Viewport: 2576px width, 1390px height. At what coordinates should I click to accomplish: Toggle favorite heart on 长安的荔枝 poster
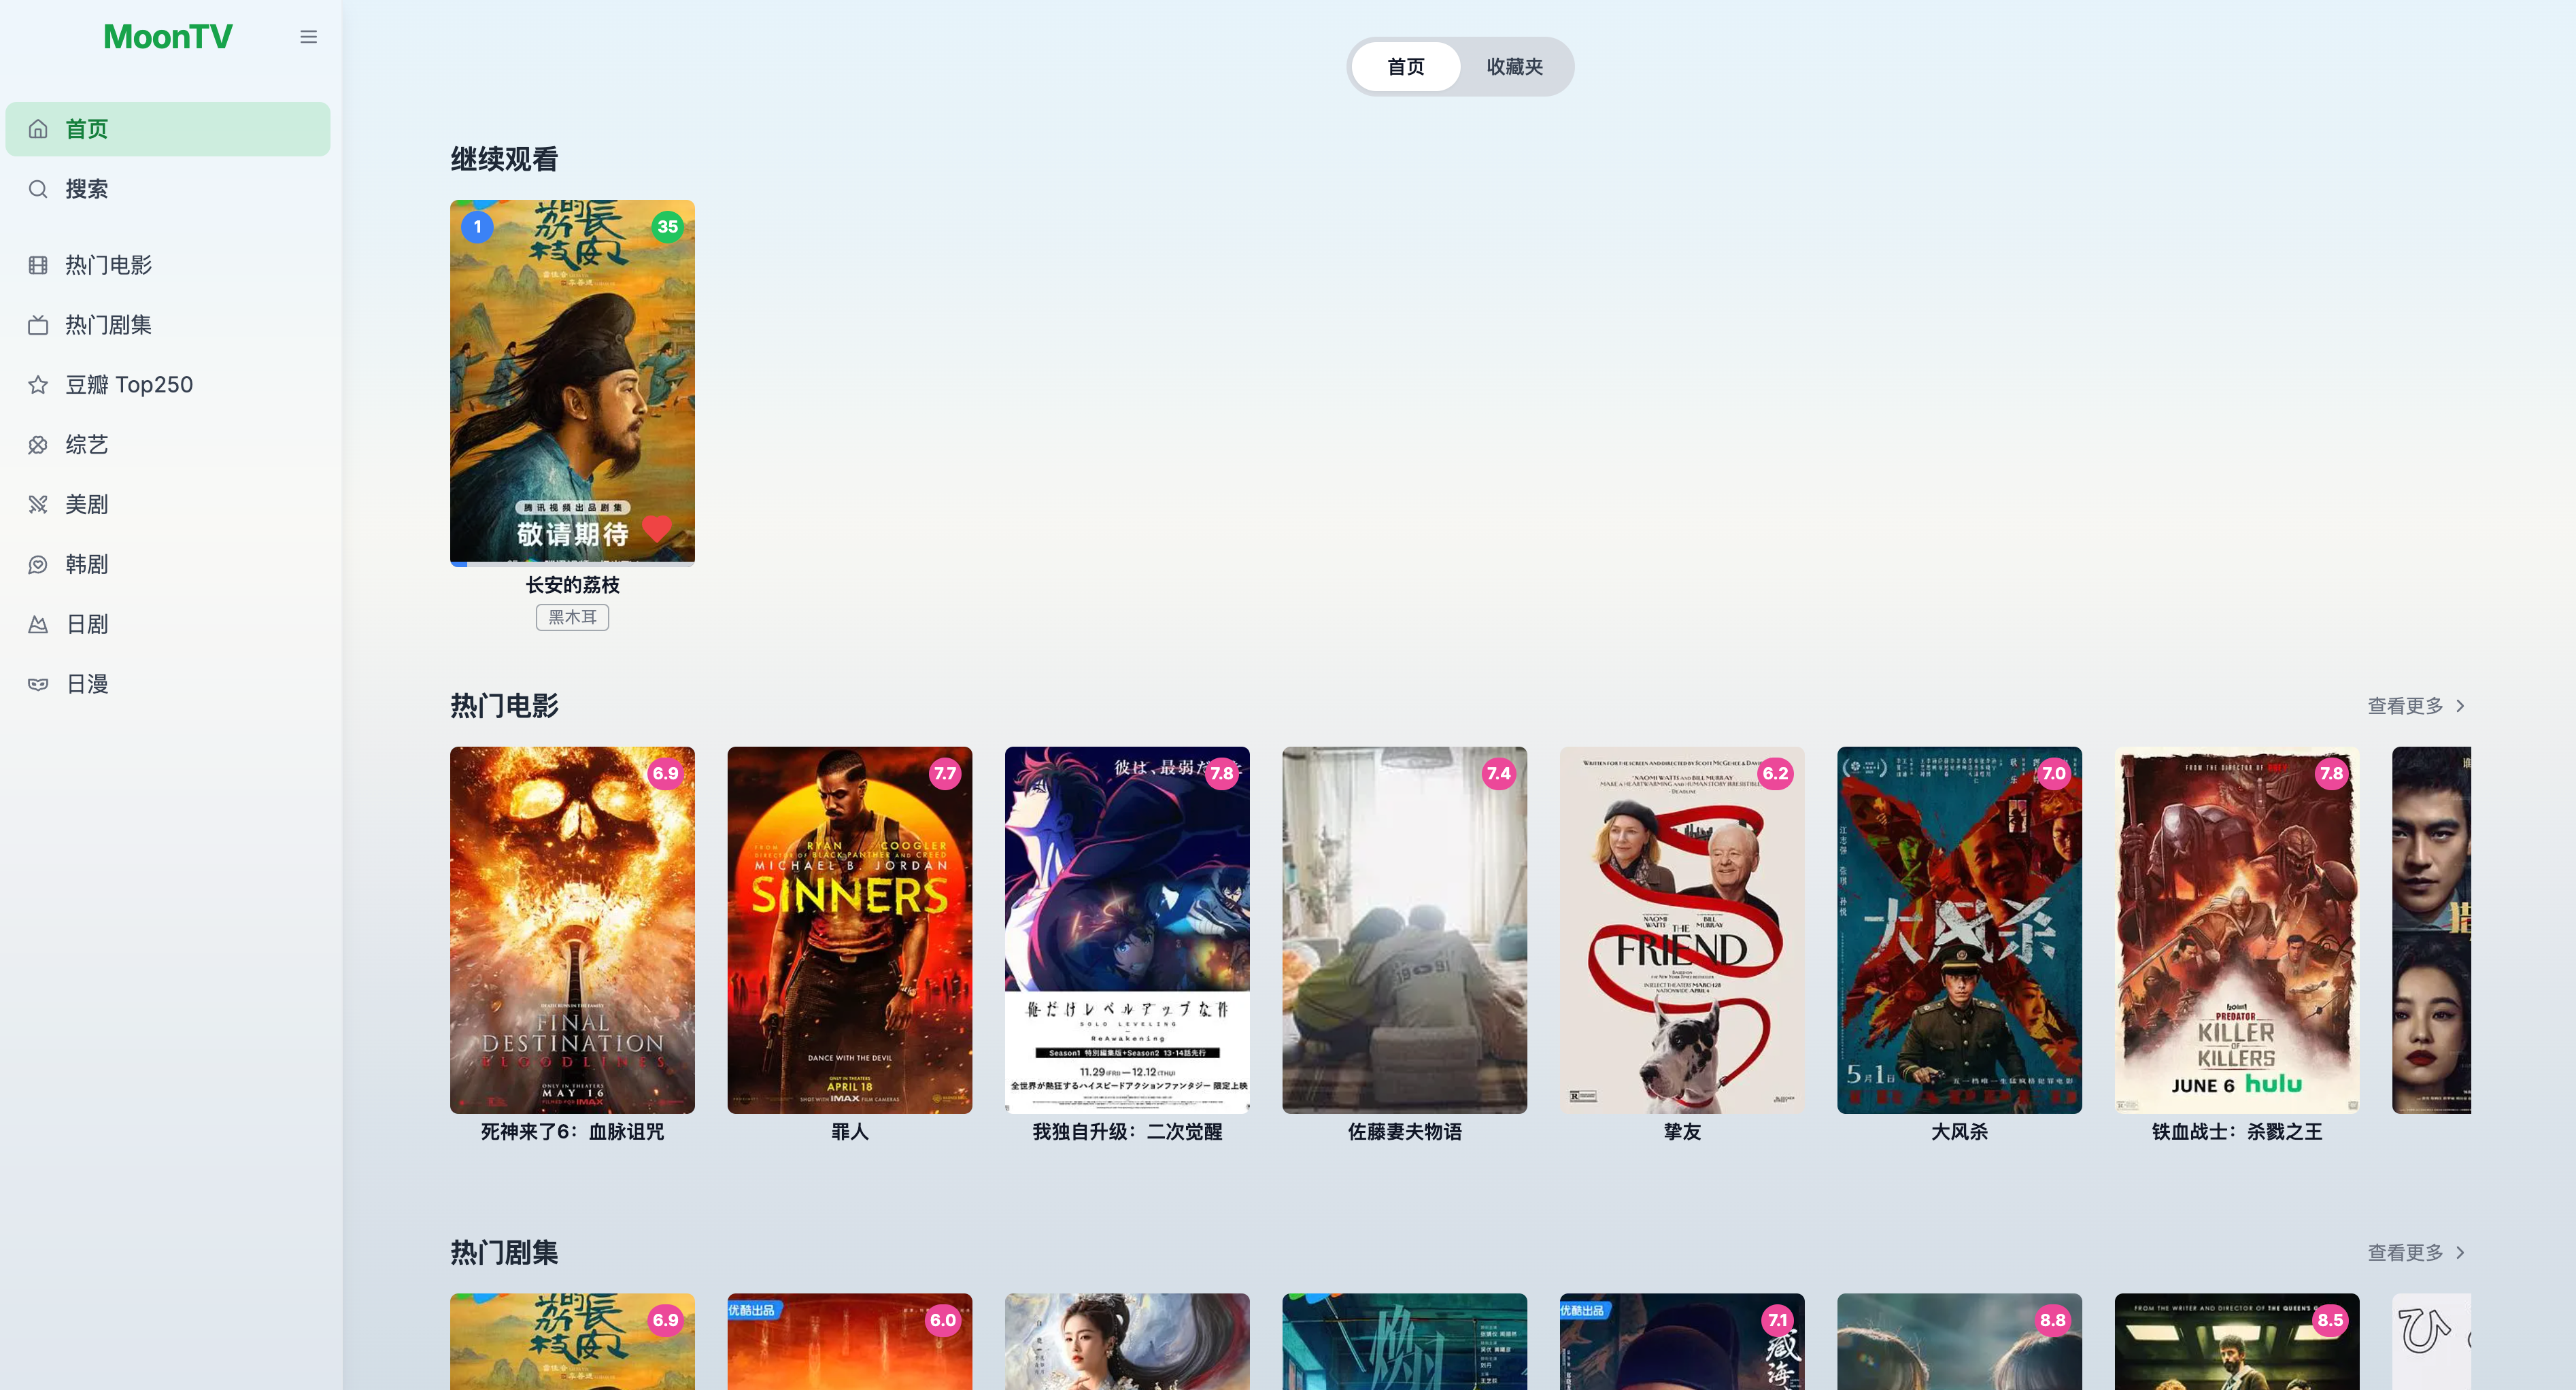(x=657, y=528)
